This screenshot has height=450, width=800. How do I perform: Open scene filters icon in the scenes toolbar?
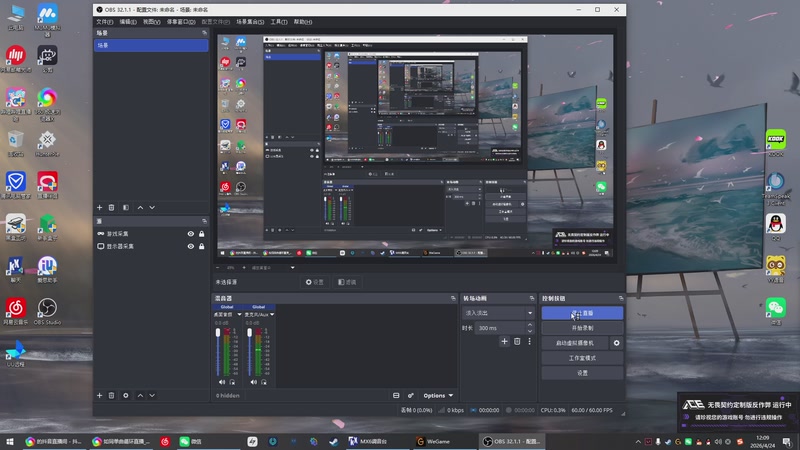point(126,208)
